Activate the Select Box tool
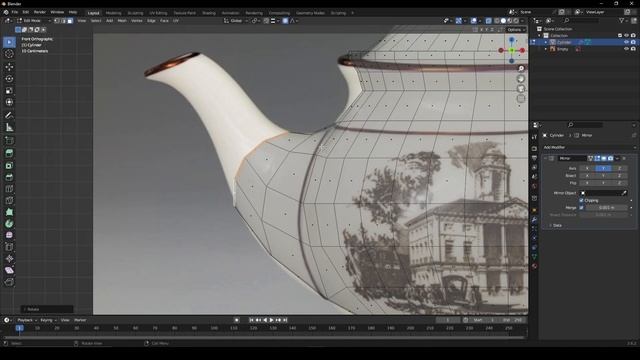This screenshot has height=360, width=640. [x=9, y=42]
